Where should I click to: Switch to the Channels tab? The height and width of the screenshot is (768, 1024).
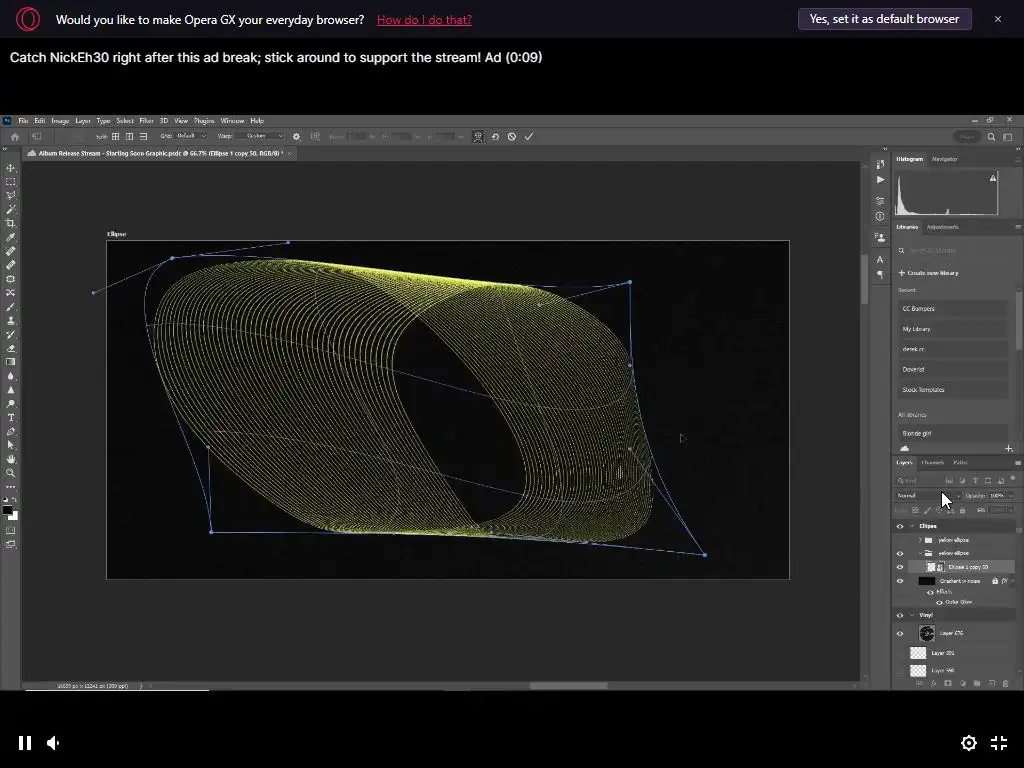pos(933,462)
